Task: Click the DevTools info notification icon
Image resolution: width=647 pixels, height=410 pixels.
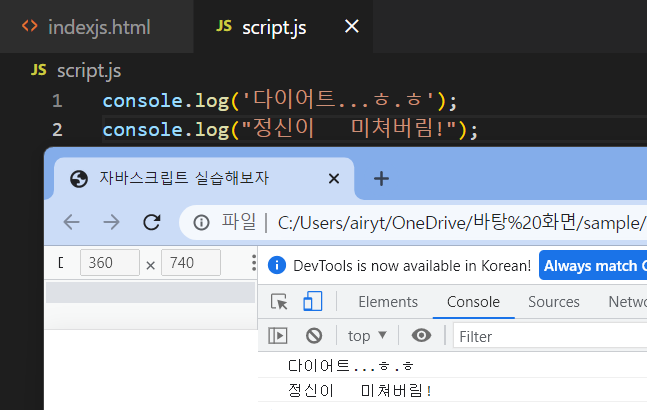Action: click(x=277, y=265)
